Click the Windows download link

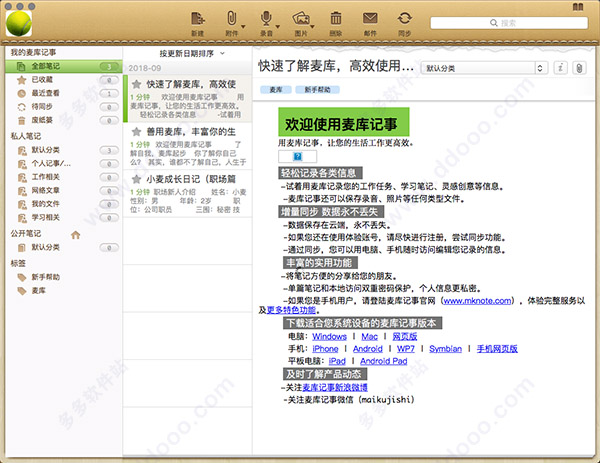tap(329, 336)
